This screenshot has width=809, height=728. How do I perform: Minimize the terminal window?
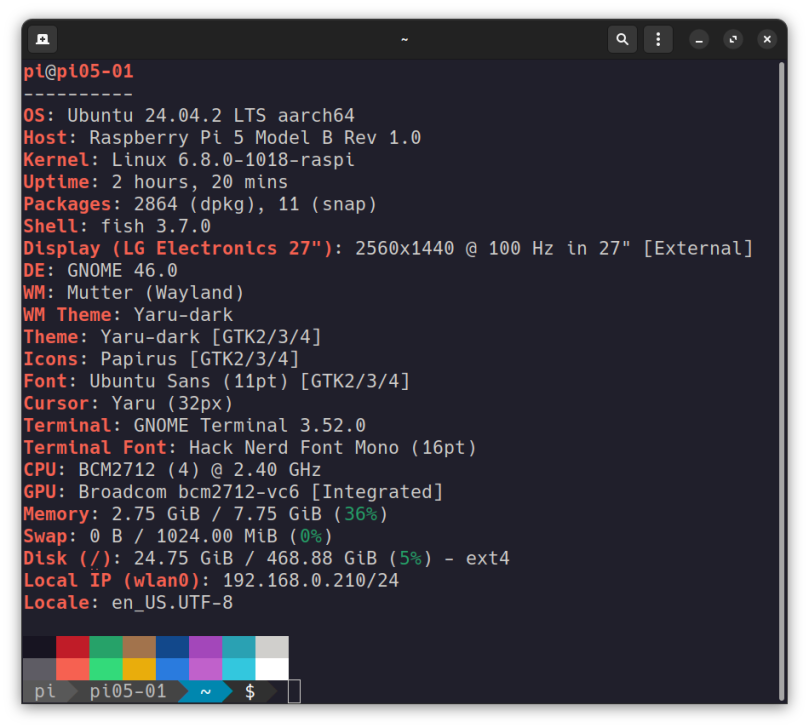point(699,39)
